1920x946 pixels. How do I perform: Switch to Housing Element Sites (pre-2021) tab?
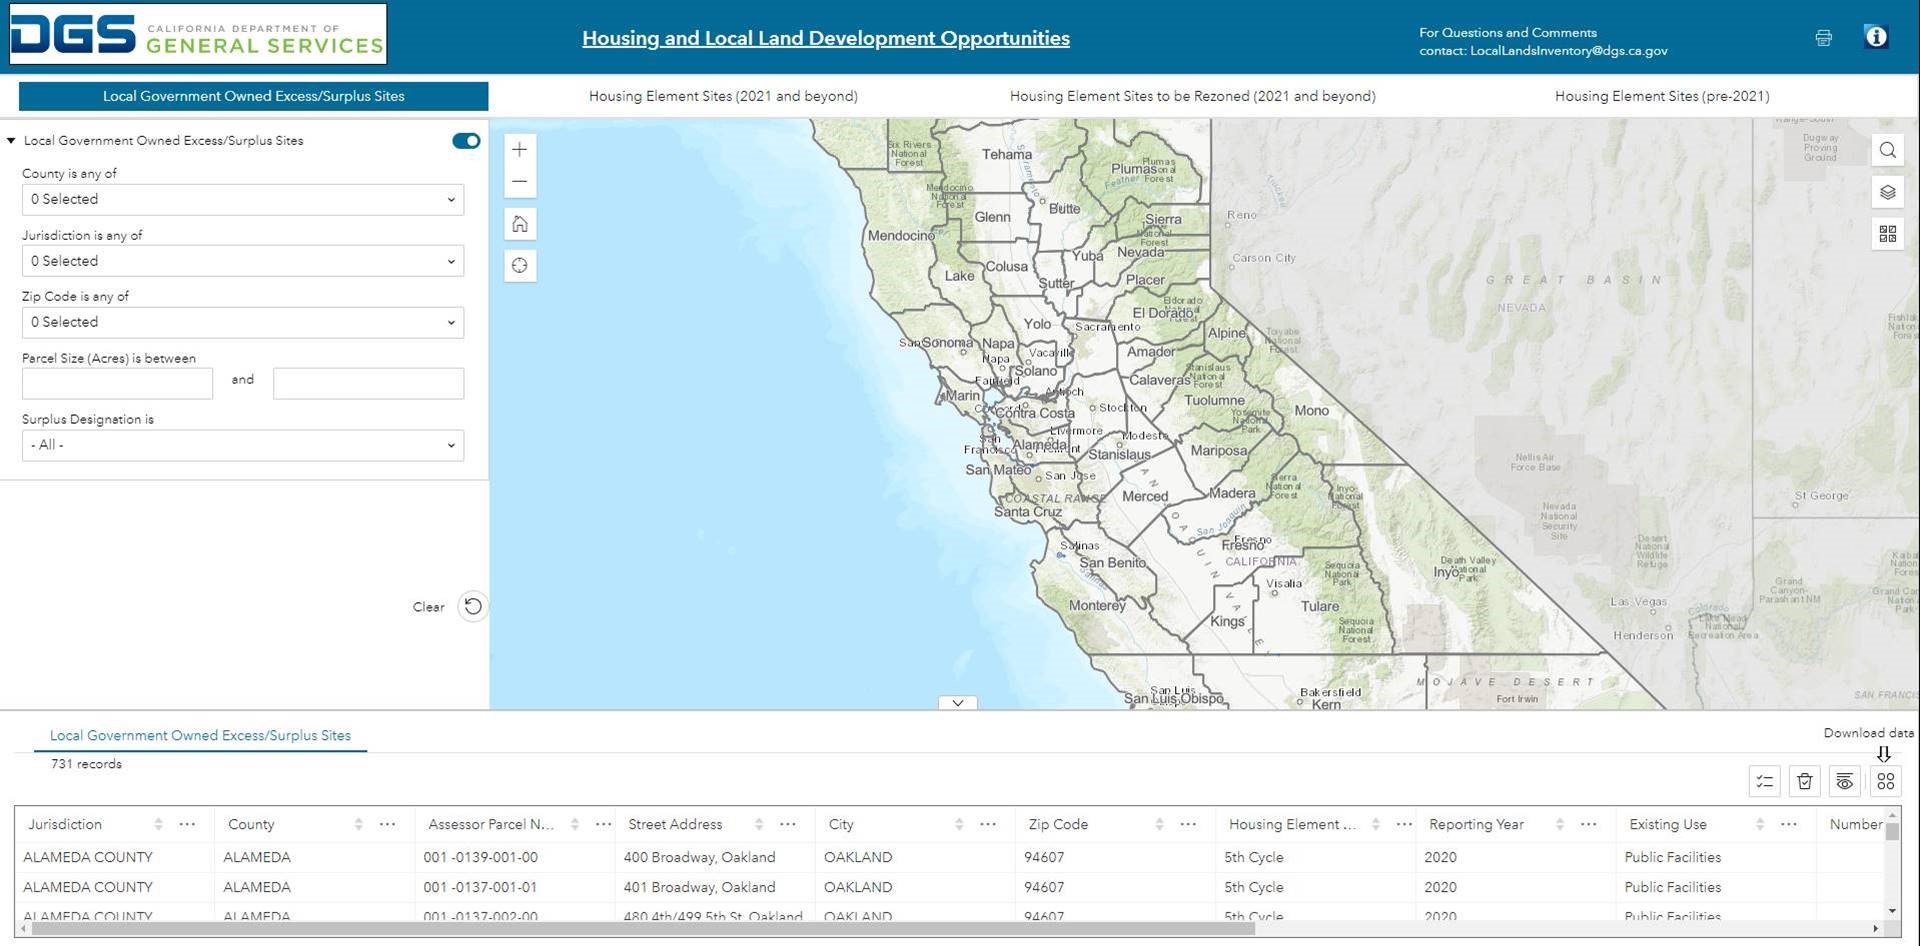pyautogui.click(x=1661, y=96)
